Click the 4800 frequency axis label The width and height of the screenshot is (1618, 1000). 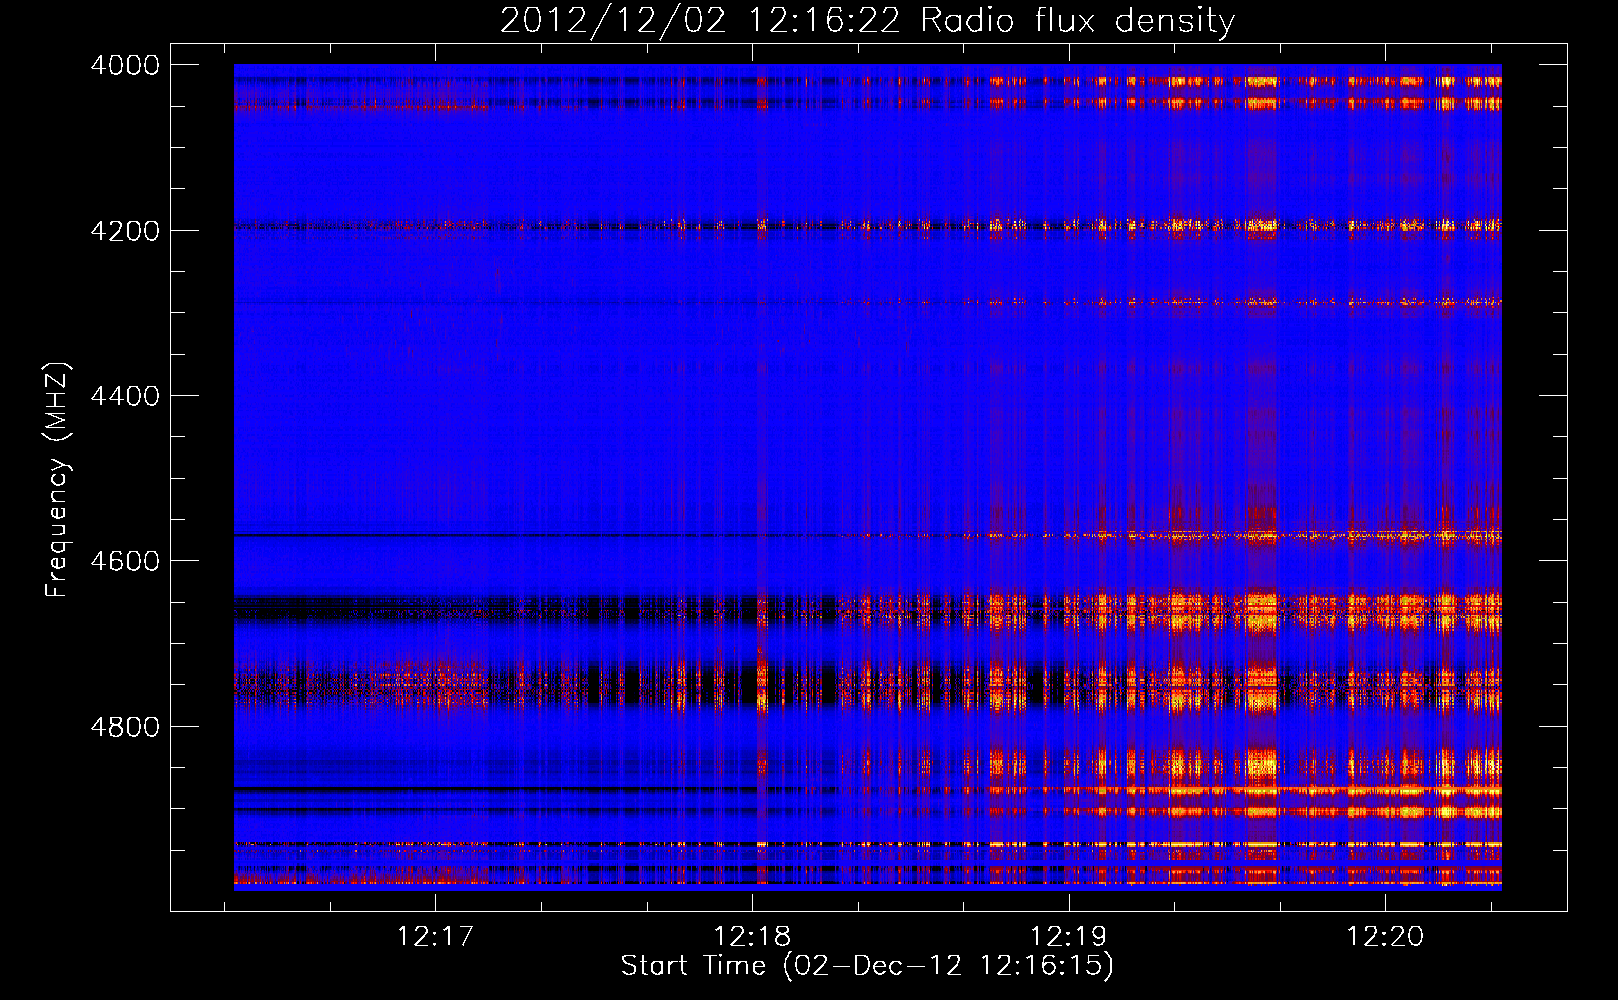point(125,727)
